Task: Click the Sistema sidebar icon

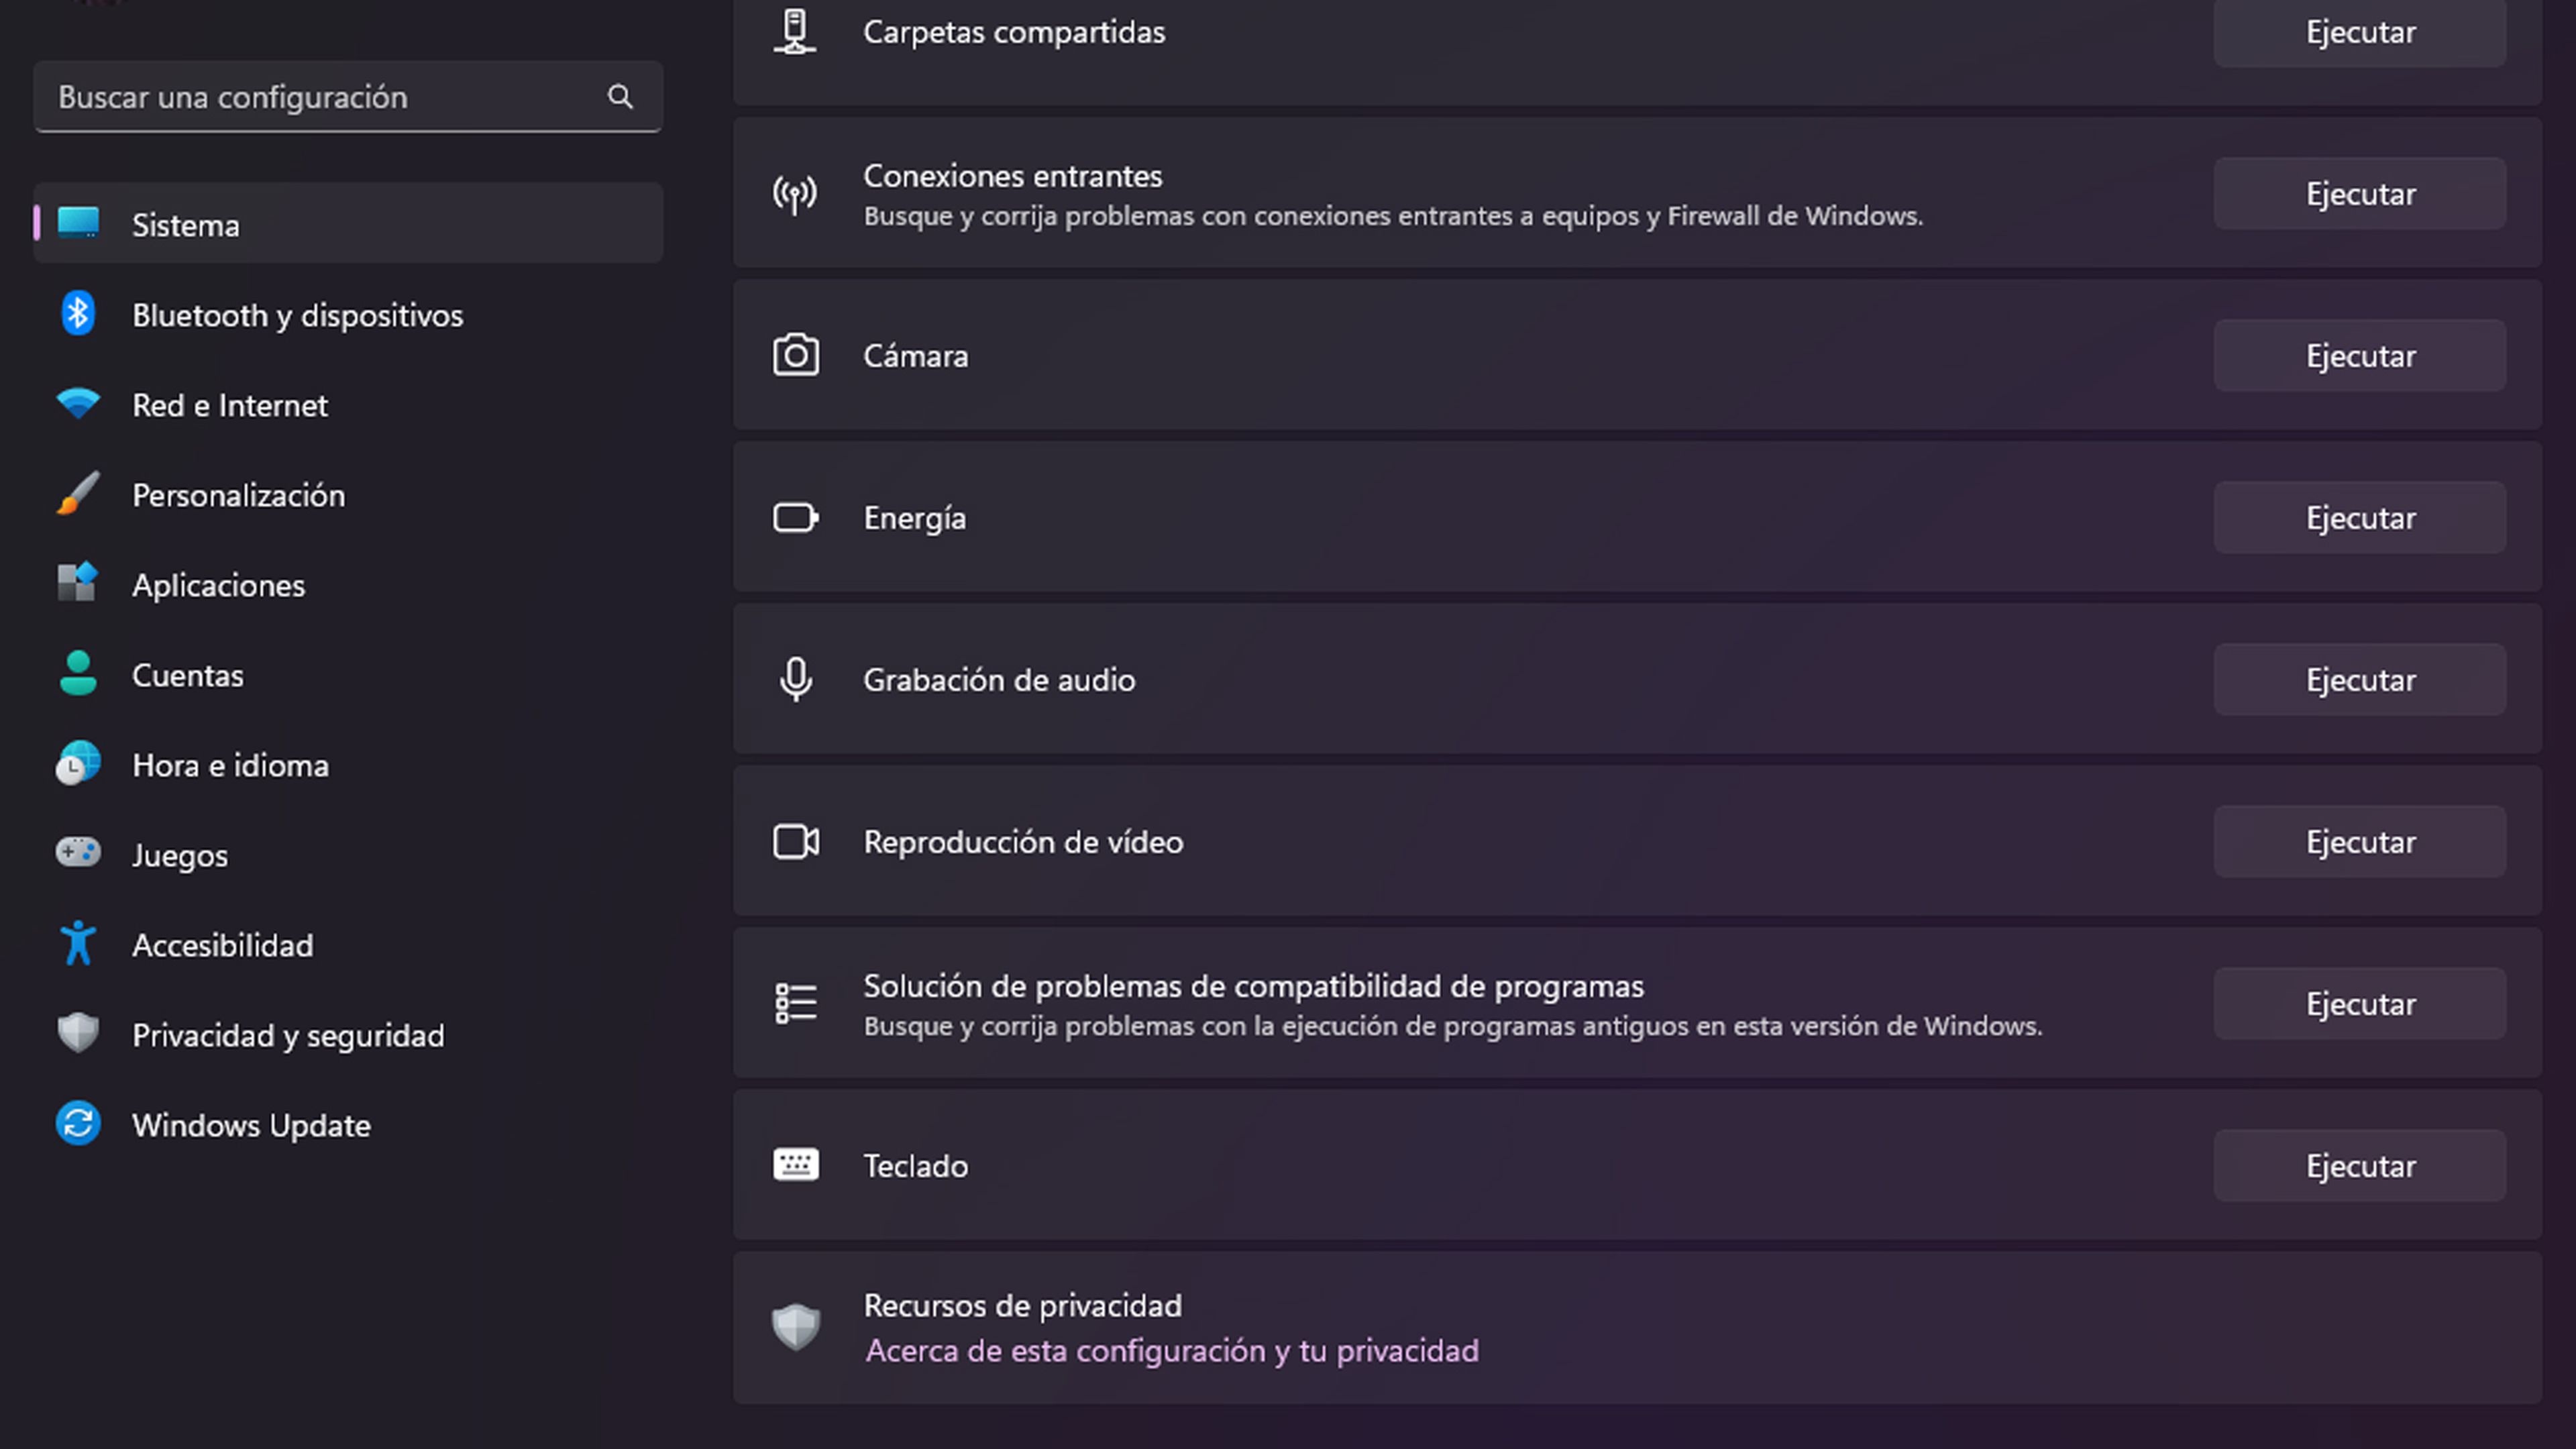Action: pos(78,225)
